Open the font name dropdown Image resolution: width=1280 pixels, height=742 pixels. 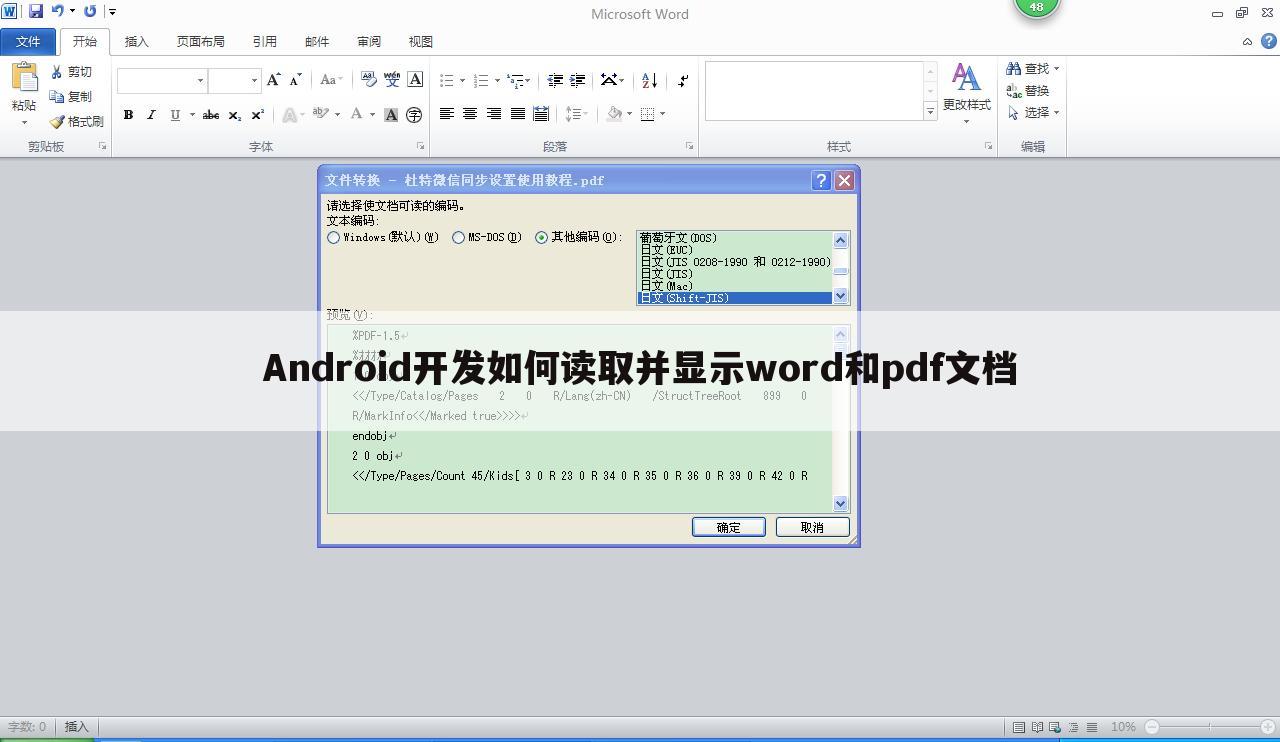coord(200,80)
